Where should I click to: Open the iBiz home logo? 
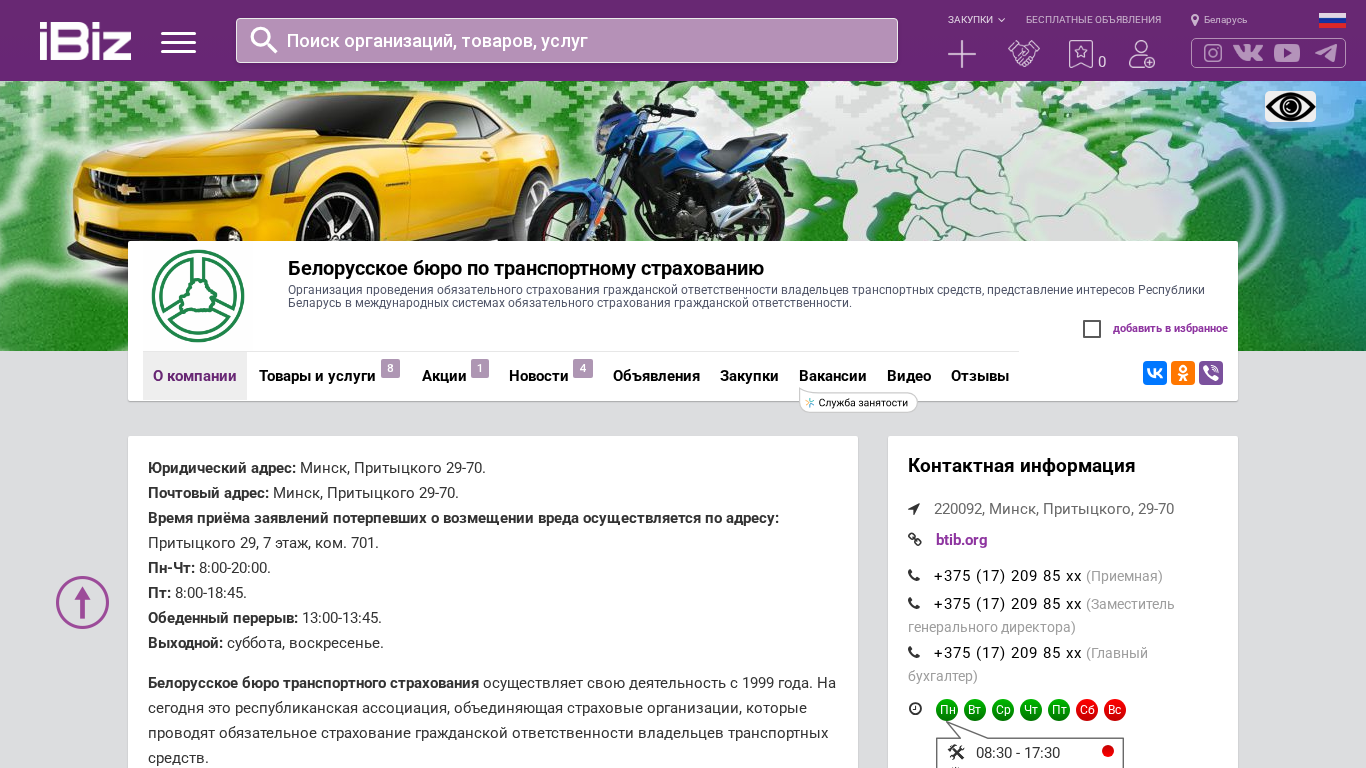[85, 41]
